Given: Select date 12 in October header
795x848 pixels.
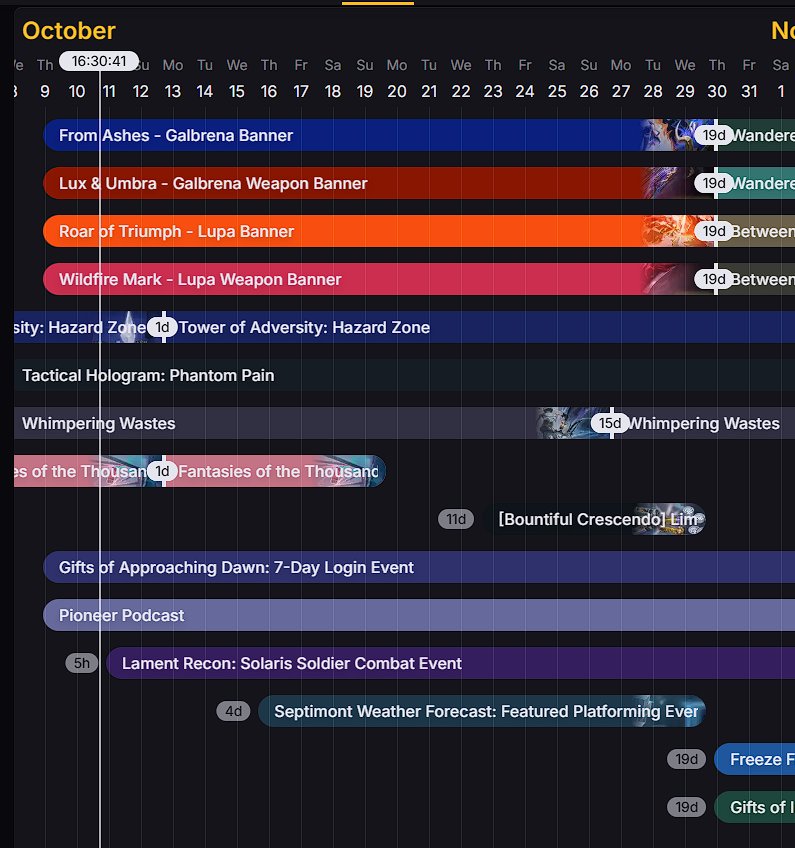Looking at the screenshot, I should coord(141,91).
